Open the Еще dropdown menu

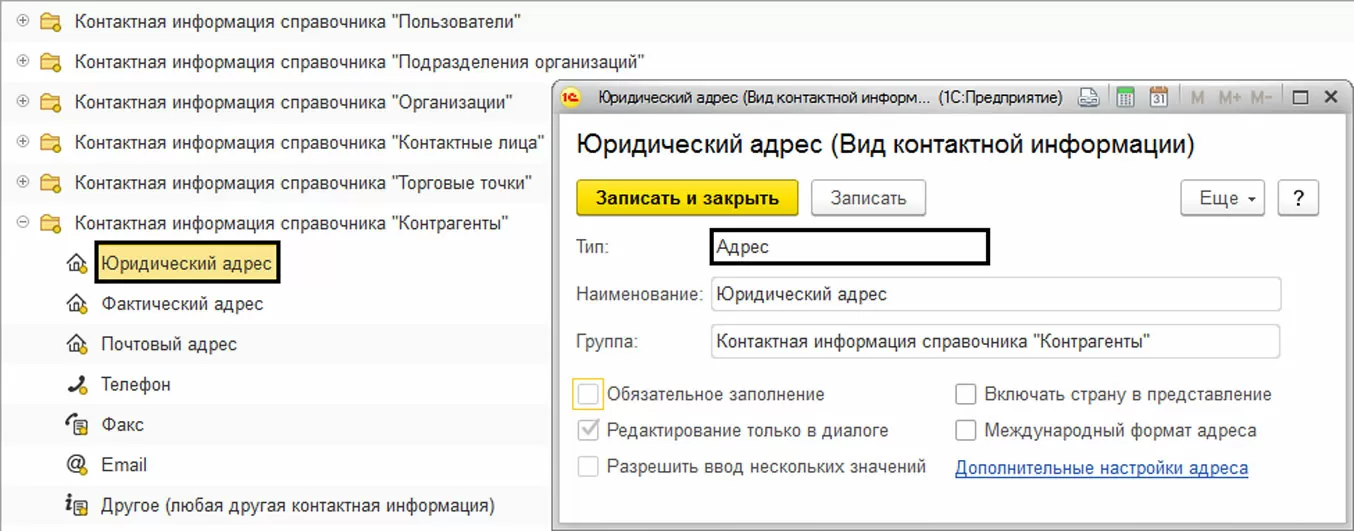click(x=1224, y=198)
